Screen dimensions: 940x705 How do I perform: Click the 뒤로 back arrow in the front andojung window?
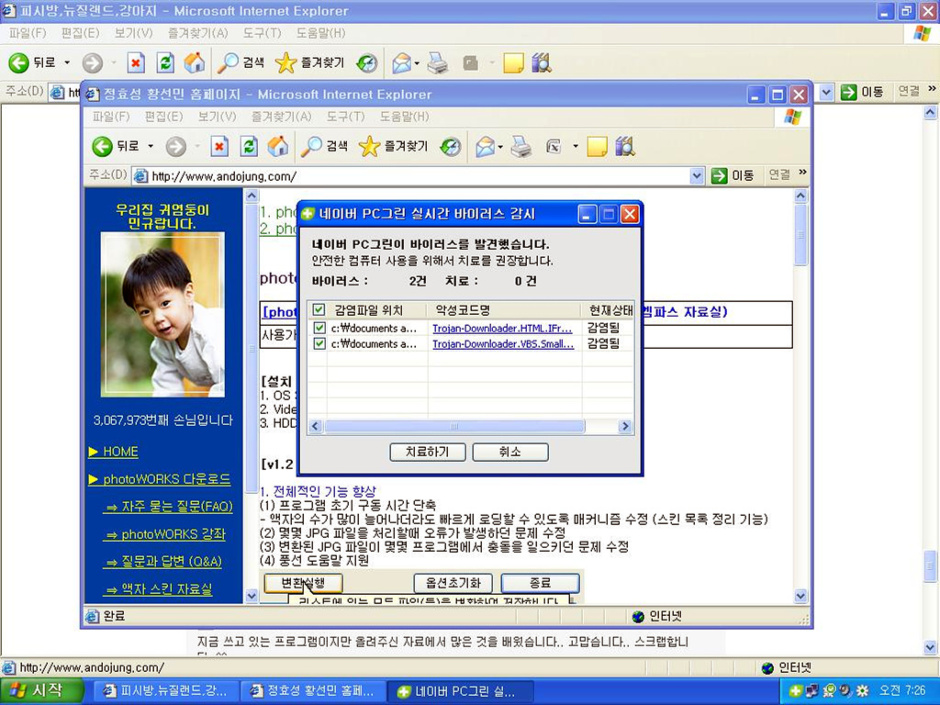(x=103, y=146)
